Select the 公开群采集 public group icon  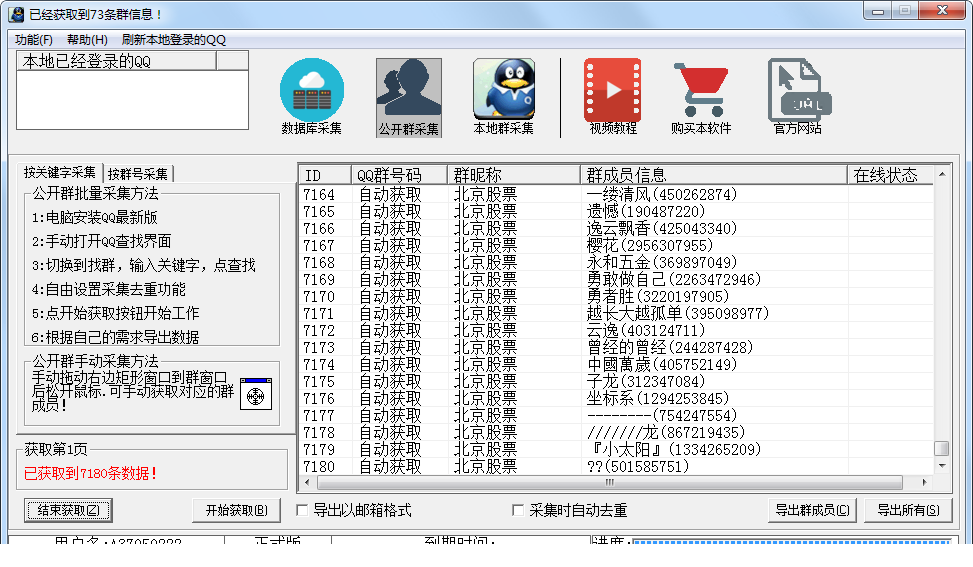[408, 90]
